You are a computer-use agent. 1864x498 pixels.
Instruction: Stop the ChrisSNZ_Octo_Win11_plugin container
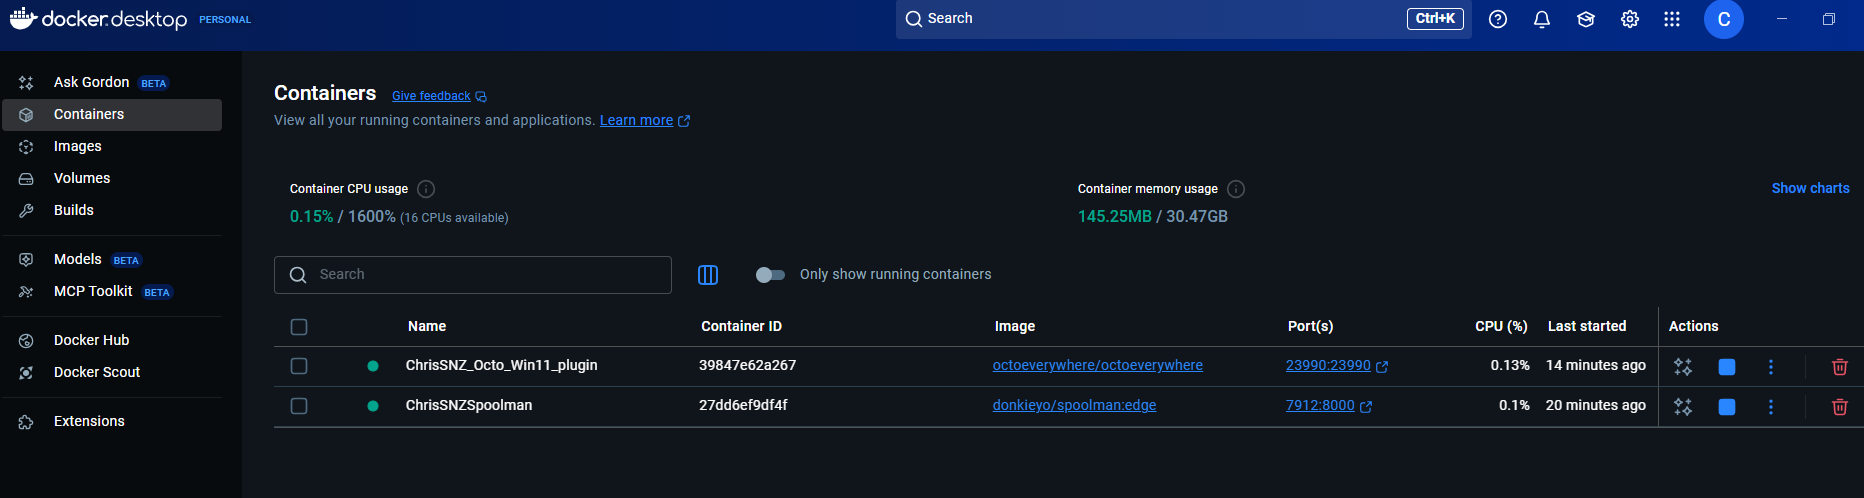(1726, 367)
